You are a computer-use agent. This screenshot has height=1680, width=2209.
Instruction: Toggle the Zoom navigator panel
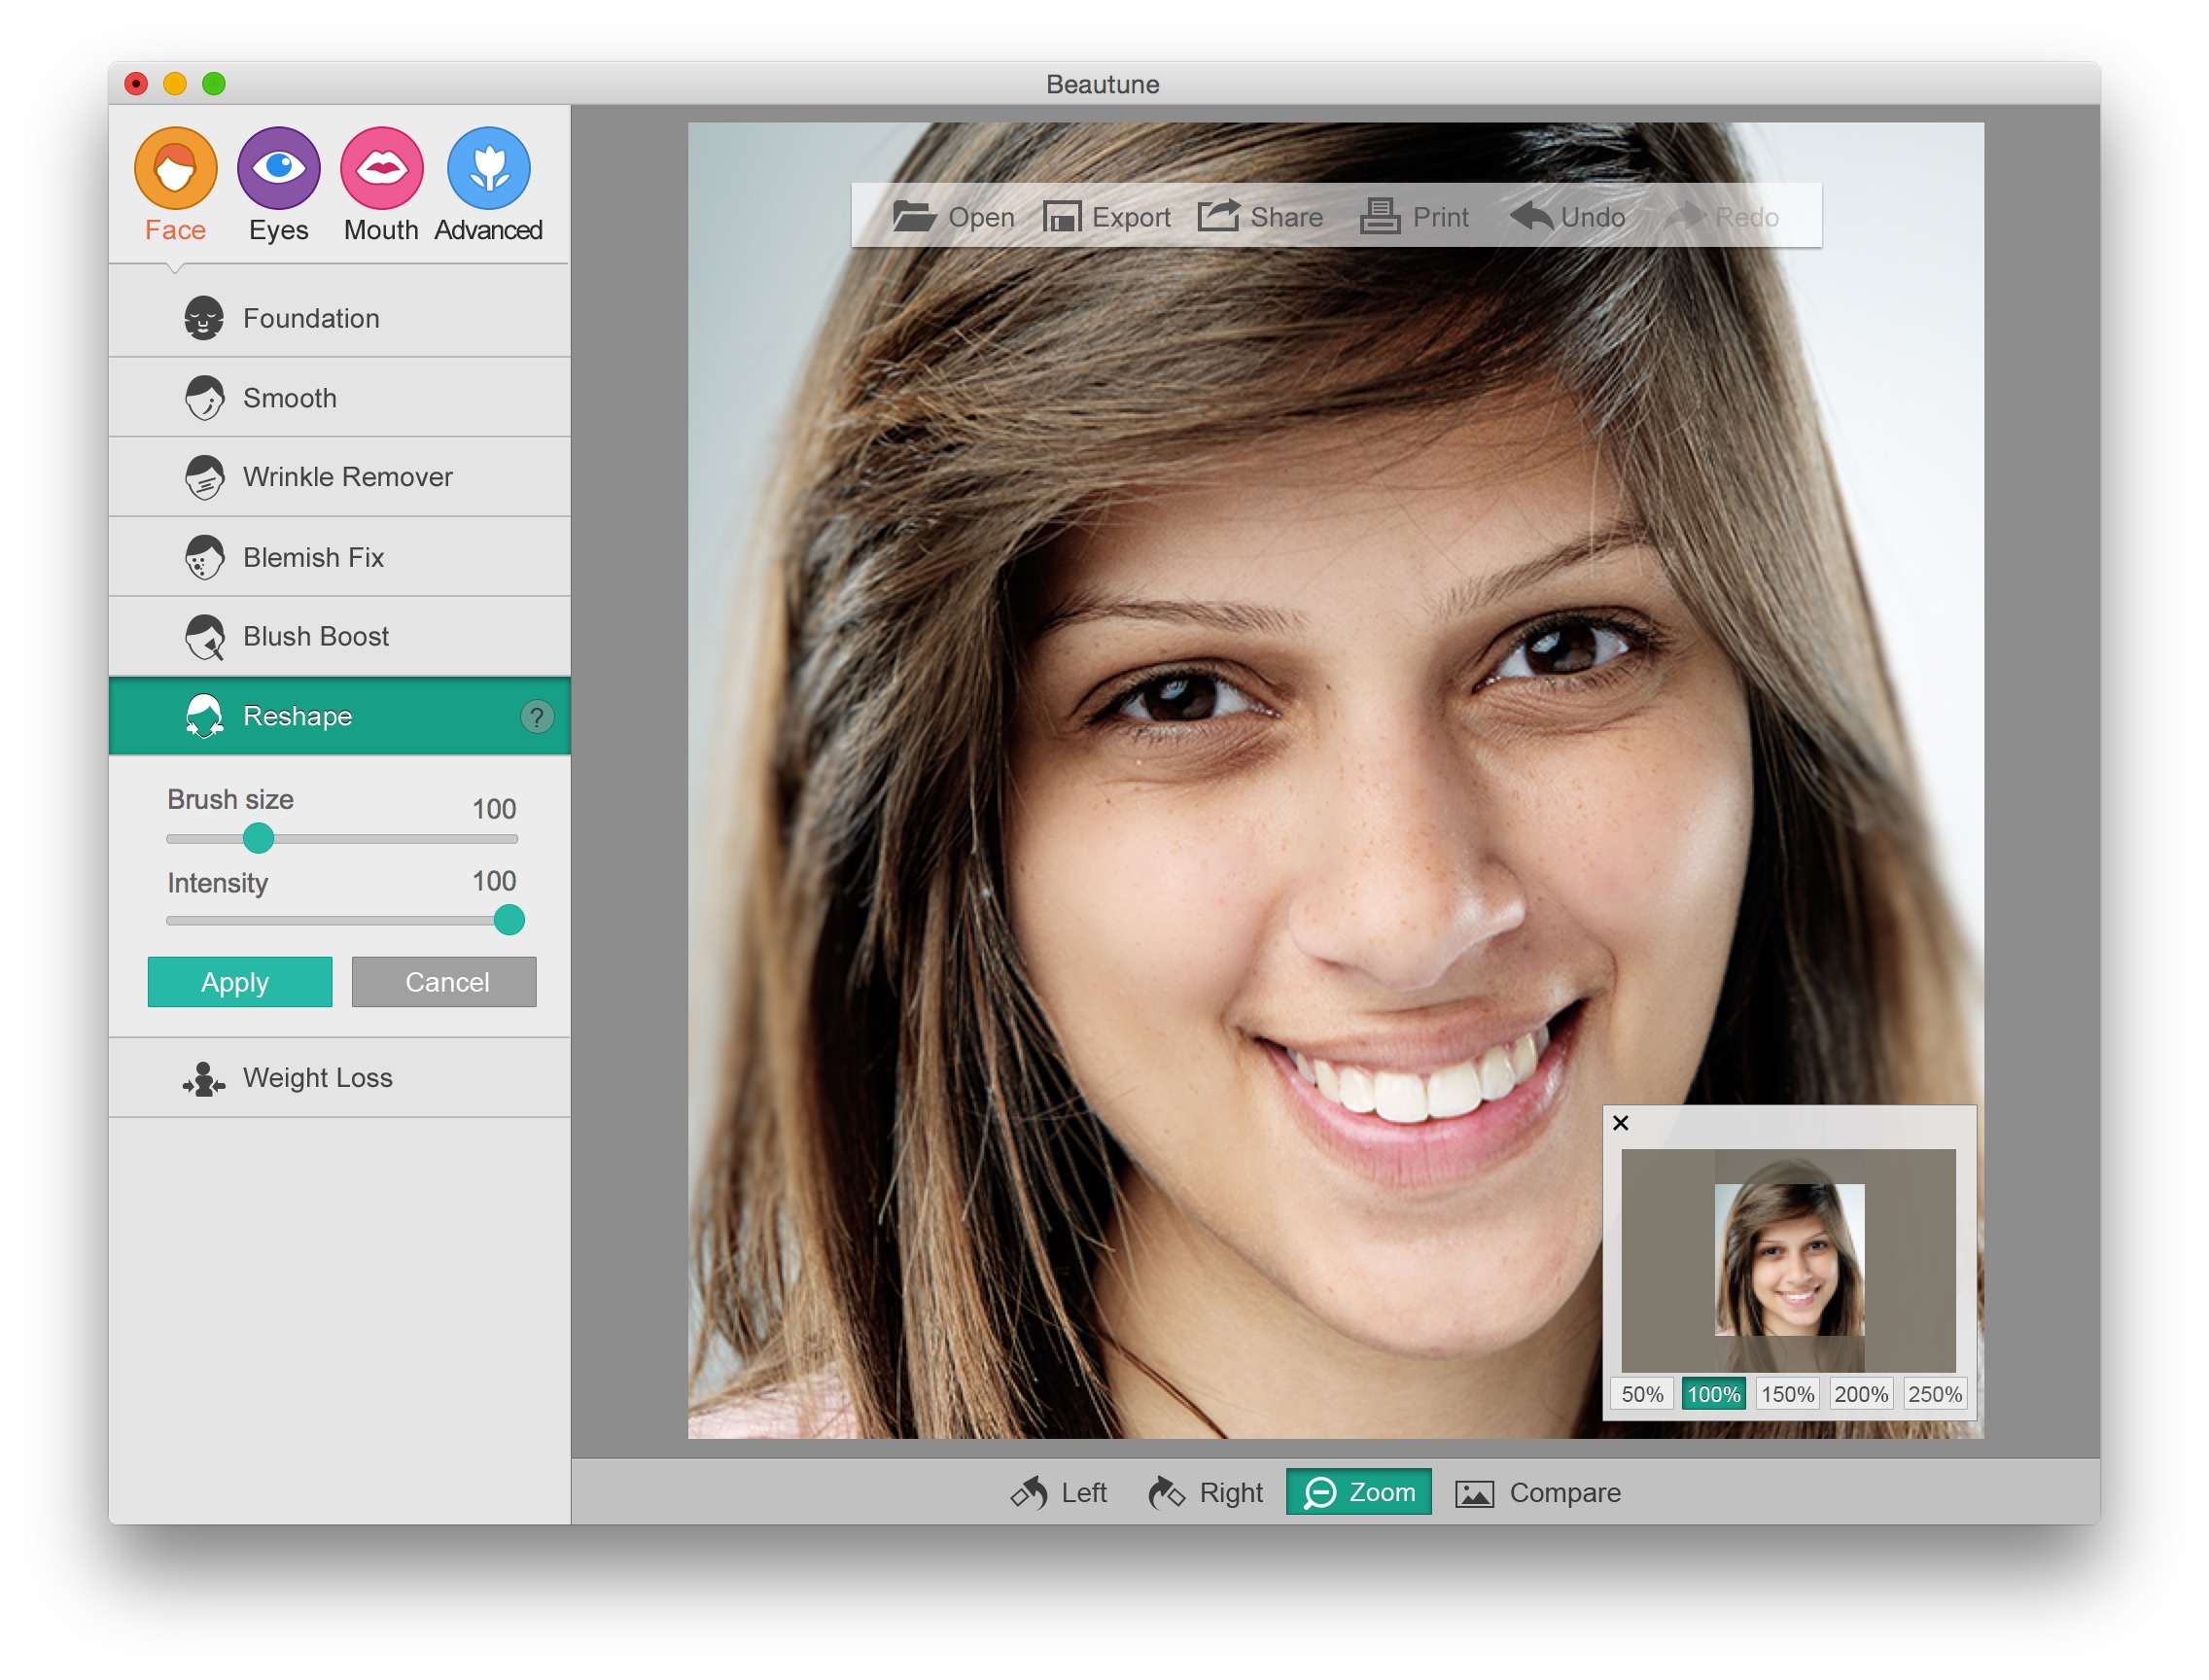coord(1358,1493)
